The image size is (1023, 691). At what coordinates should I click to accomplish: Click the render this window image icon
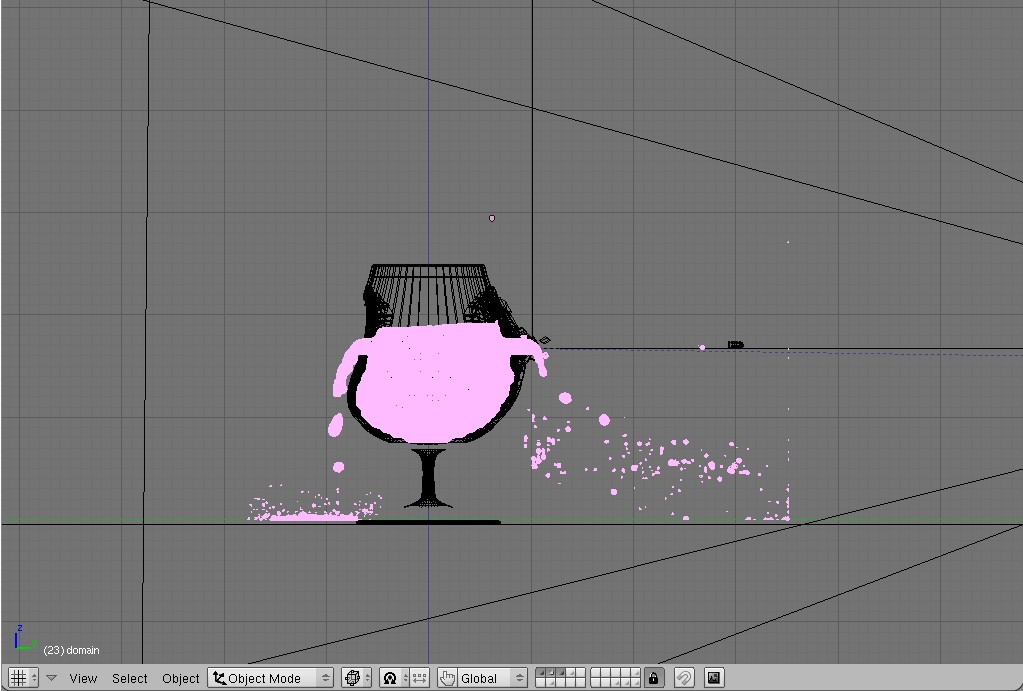[714, 678]
